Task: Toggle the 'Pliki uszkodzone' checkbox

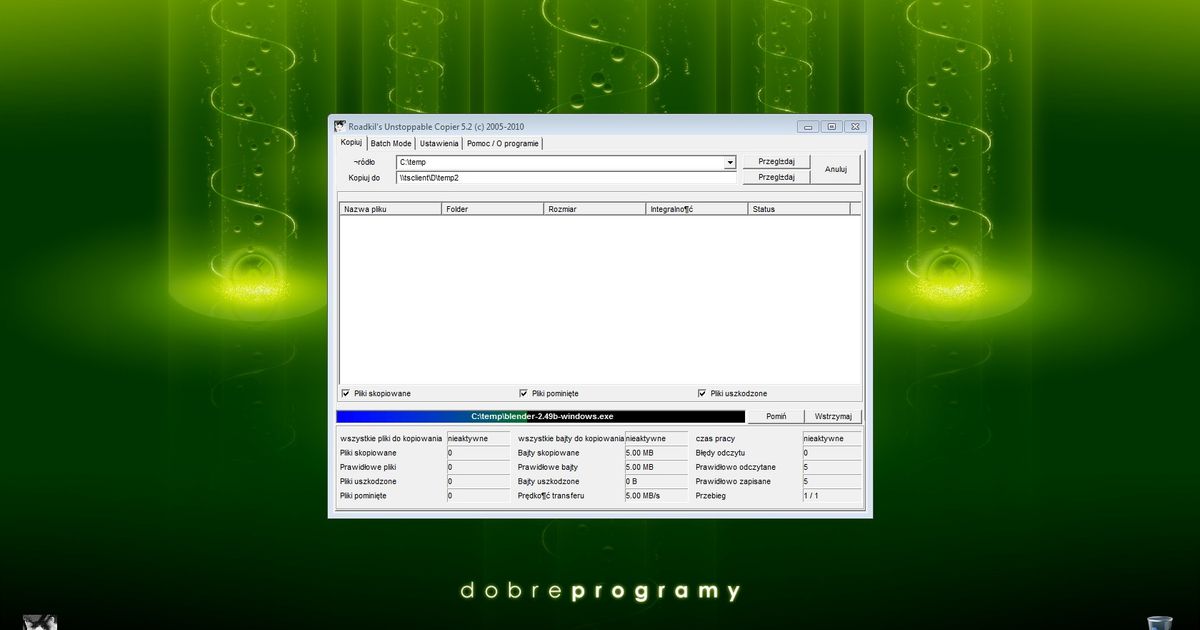Action: pyautogui.click(x=702, y=393)
